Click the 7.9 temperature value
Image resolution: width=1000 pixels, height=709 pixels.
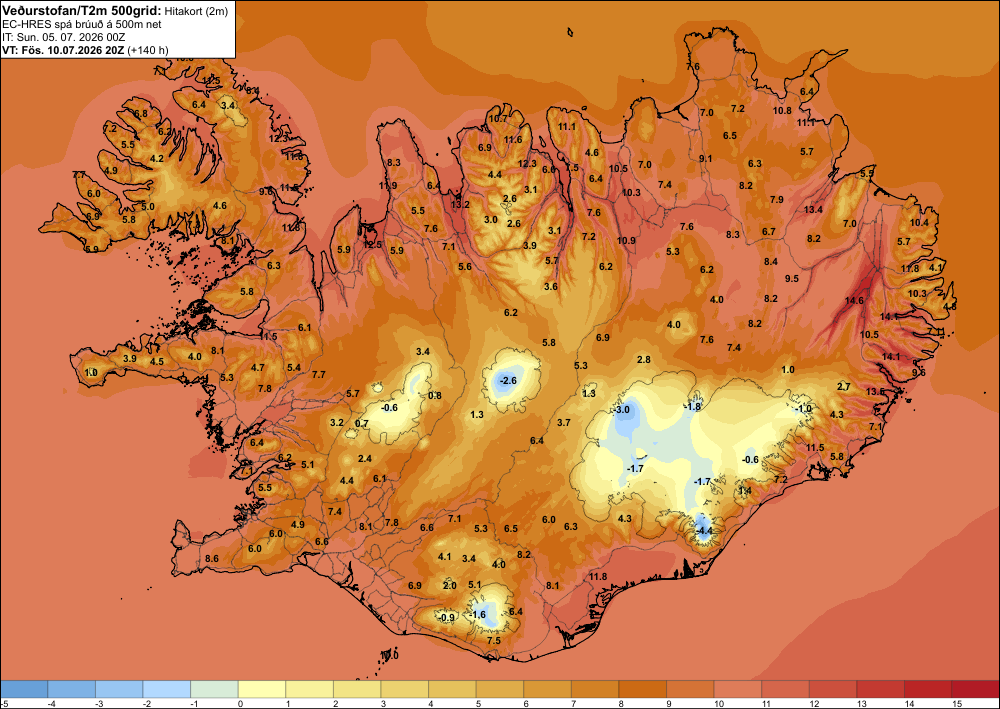(776, 200)
